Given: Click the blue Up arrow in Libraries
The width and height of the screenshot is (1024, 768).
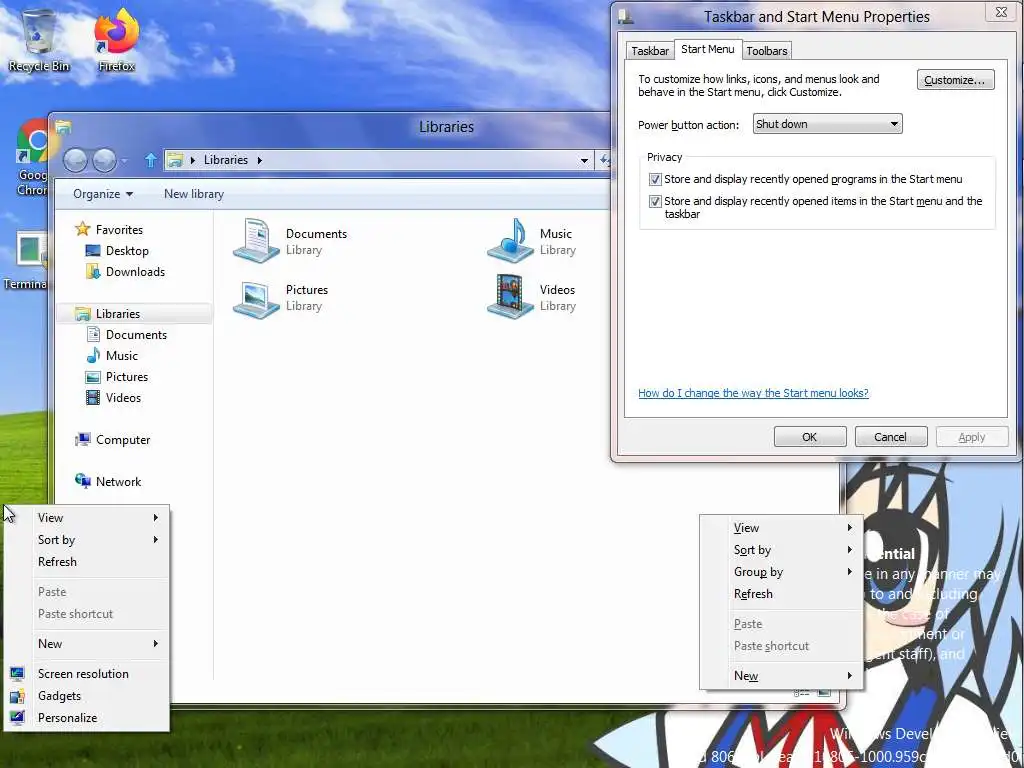Looking at the screenshot, I should tap(151, 160).
